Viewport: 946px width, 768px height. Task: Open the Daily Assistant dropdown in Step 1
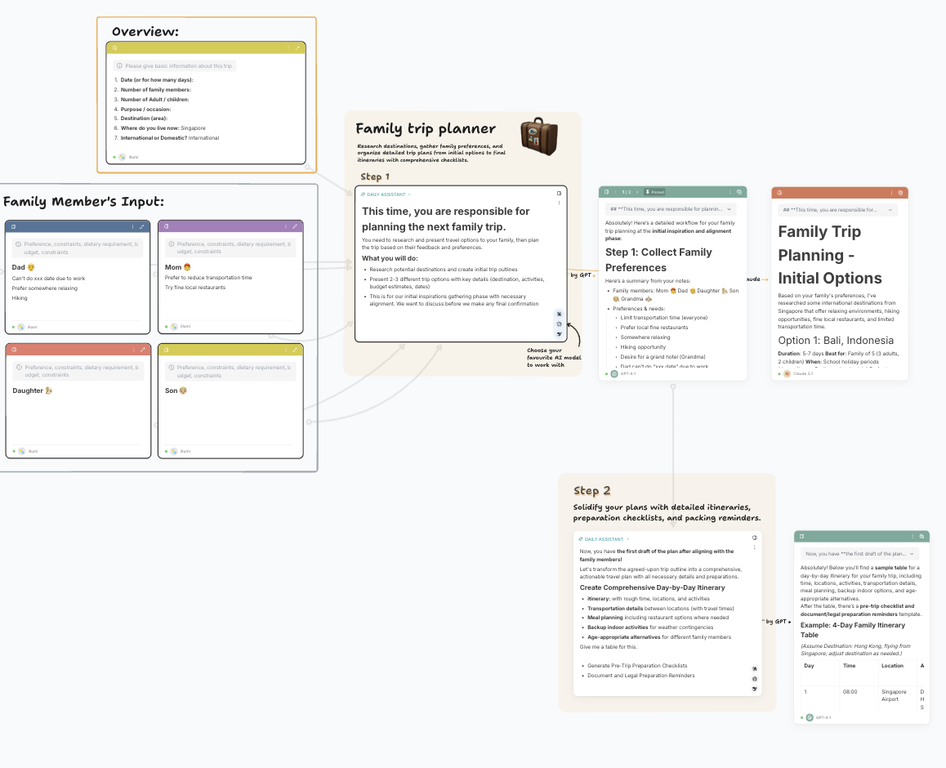(386, 195)
